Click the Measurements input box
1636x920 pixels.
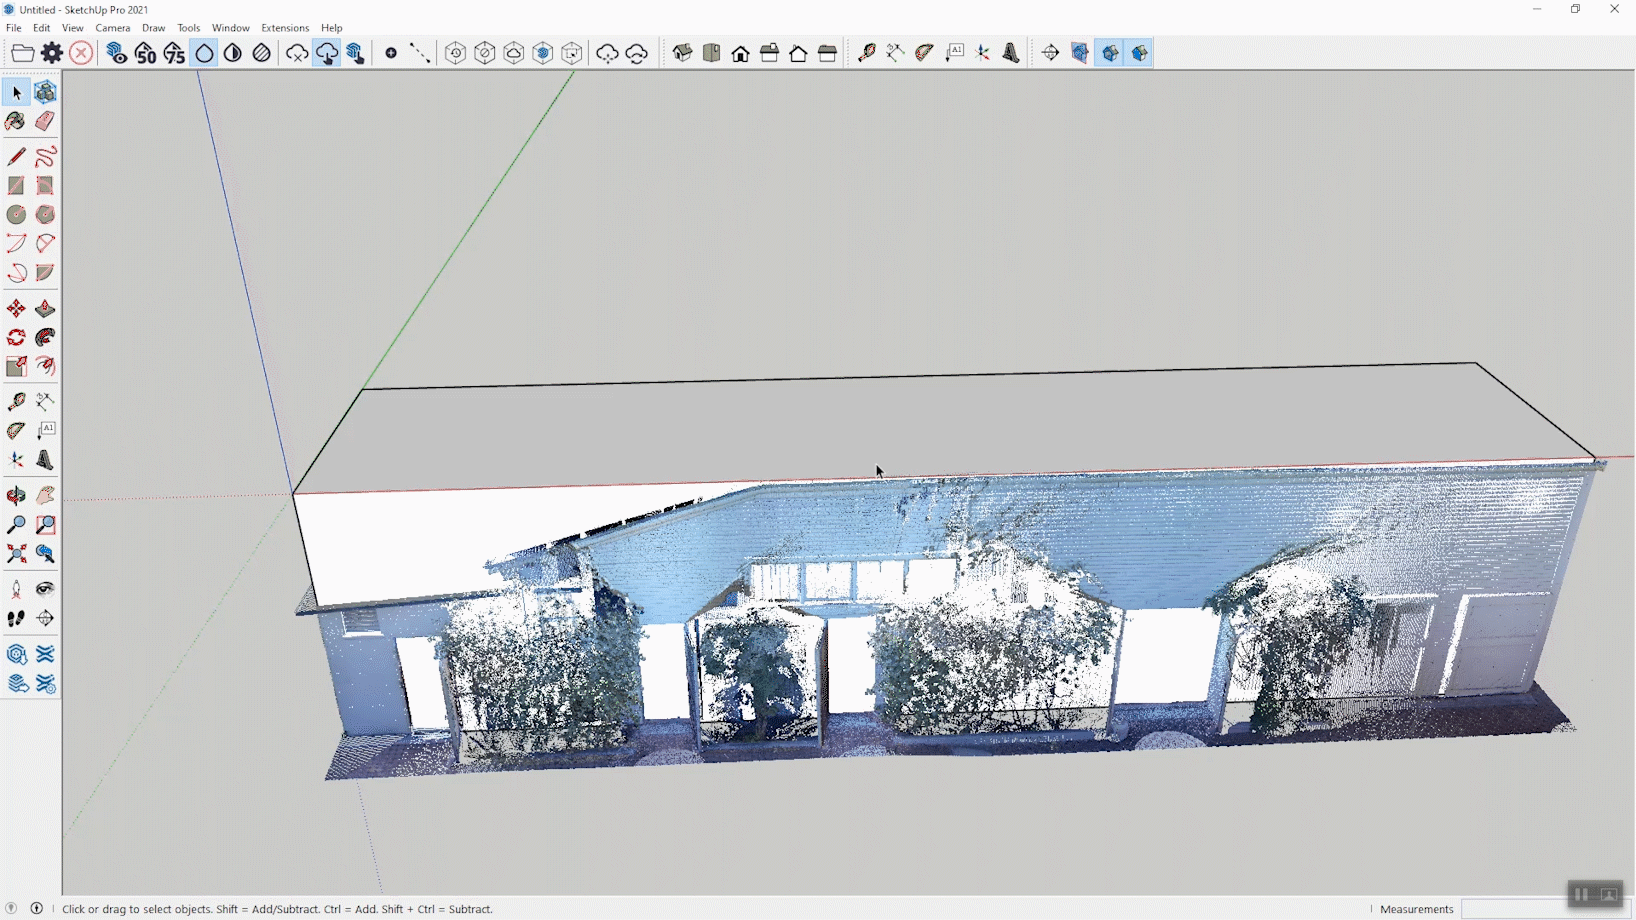tap(1510, 909)
